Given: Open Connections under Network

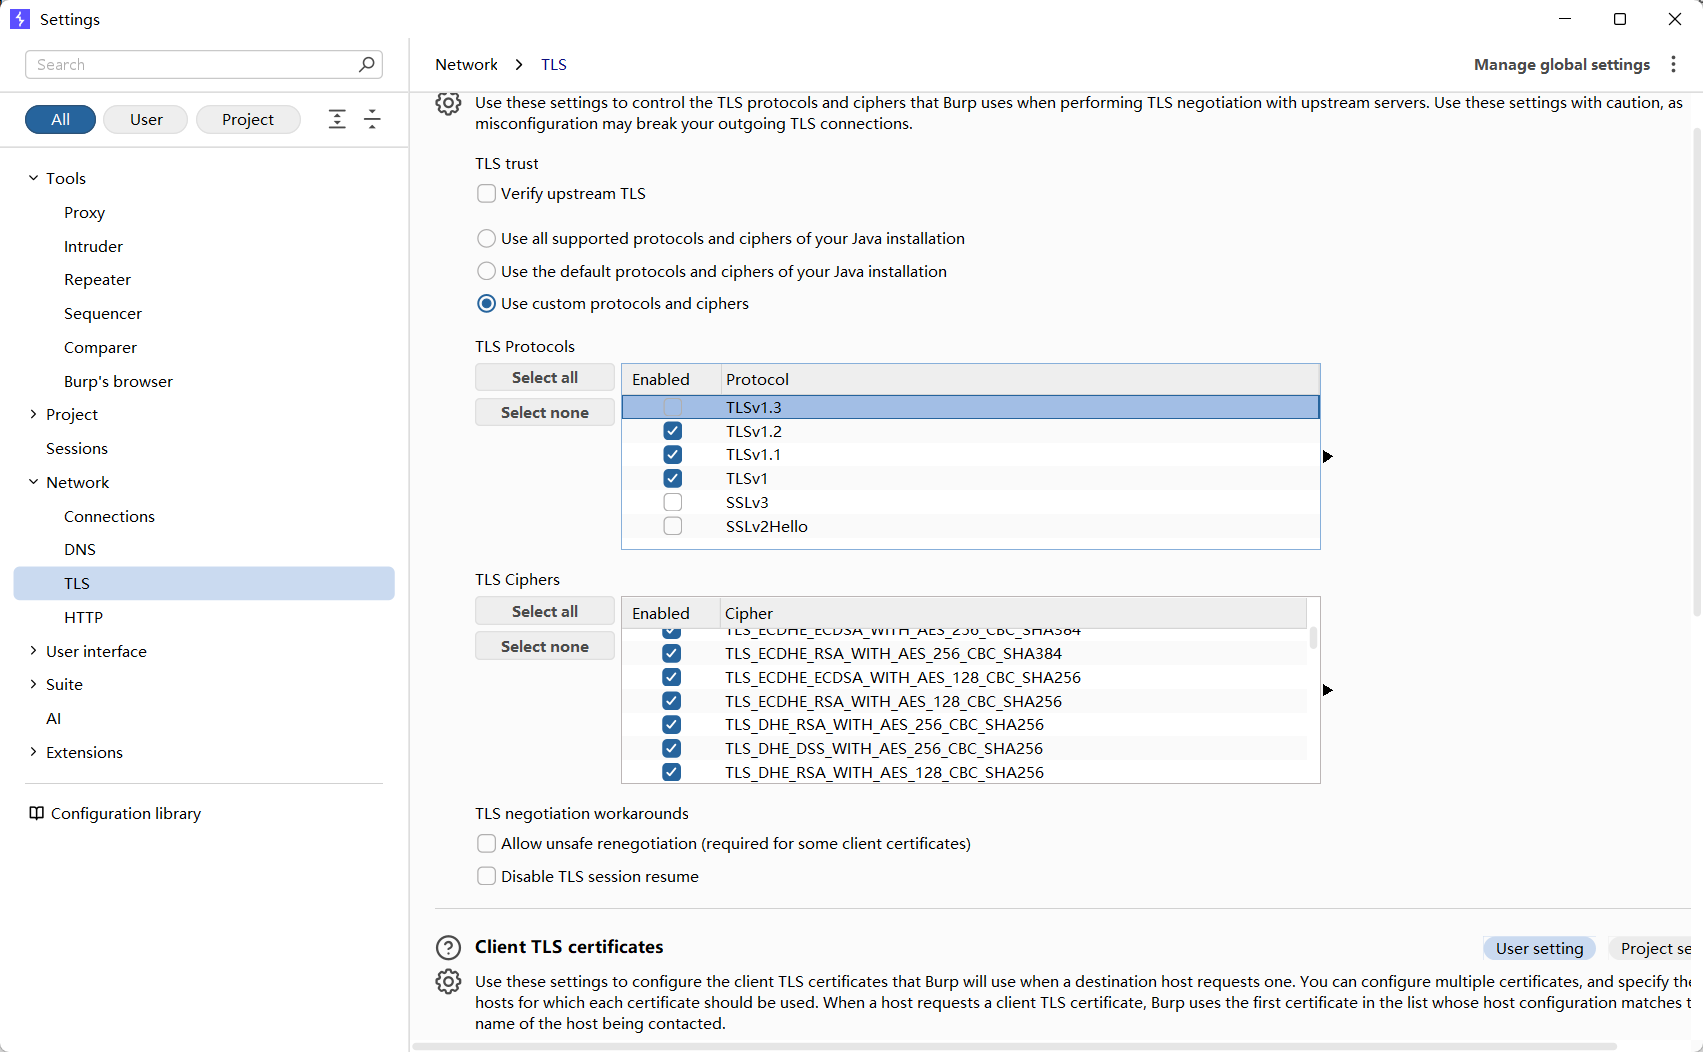Looking at the screenshot, I should point(109,516).
